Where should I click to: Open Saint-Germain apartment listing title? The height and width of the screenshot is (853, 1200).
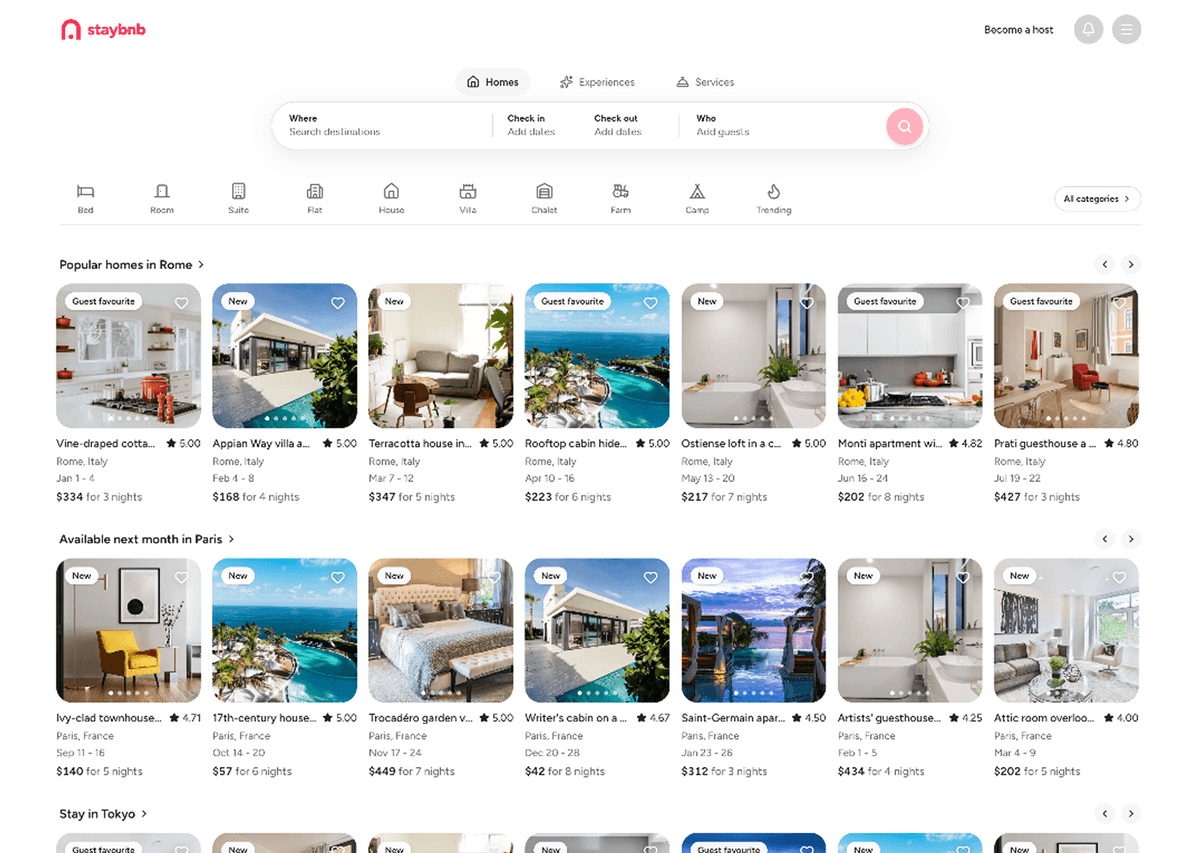733,718
